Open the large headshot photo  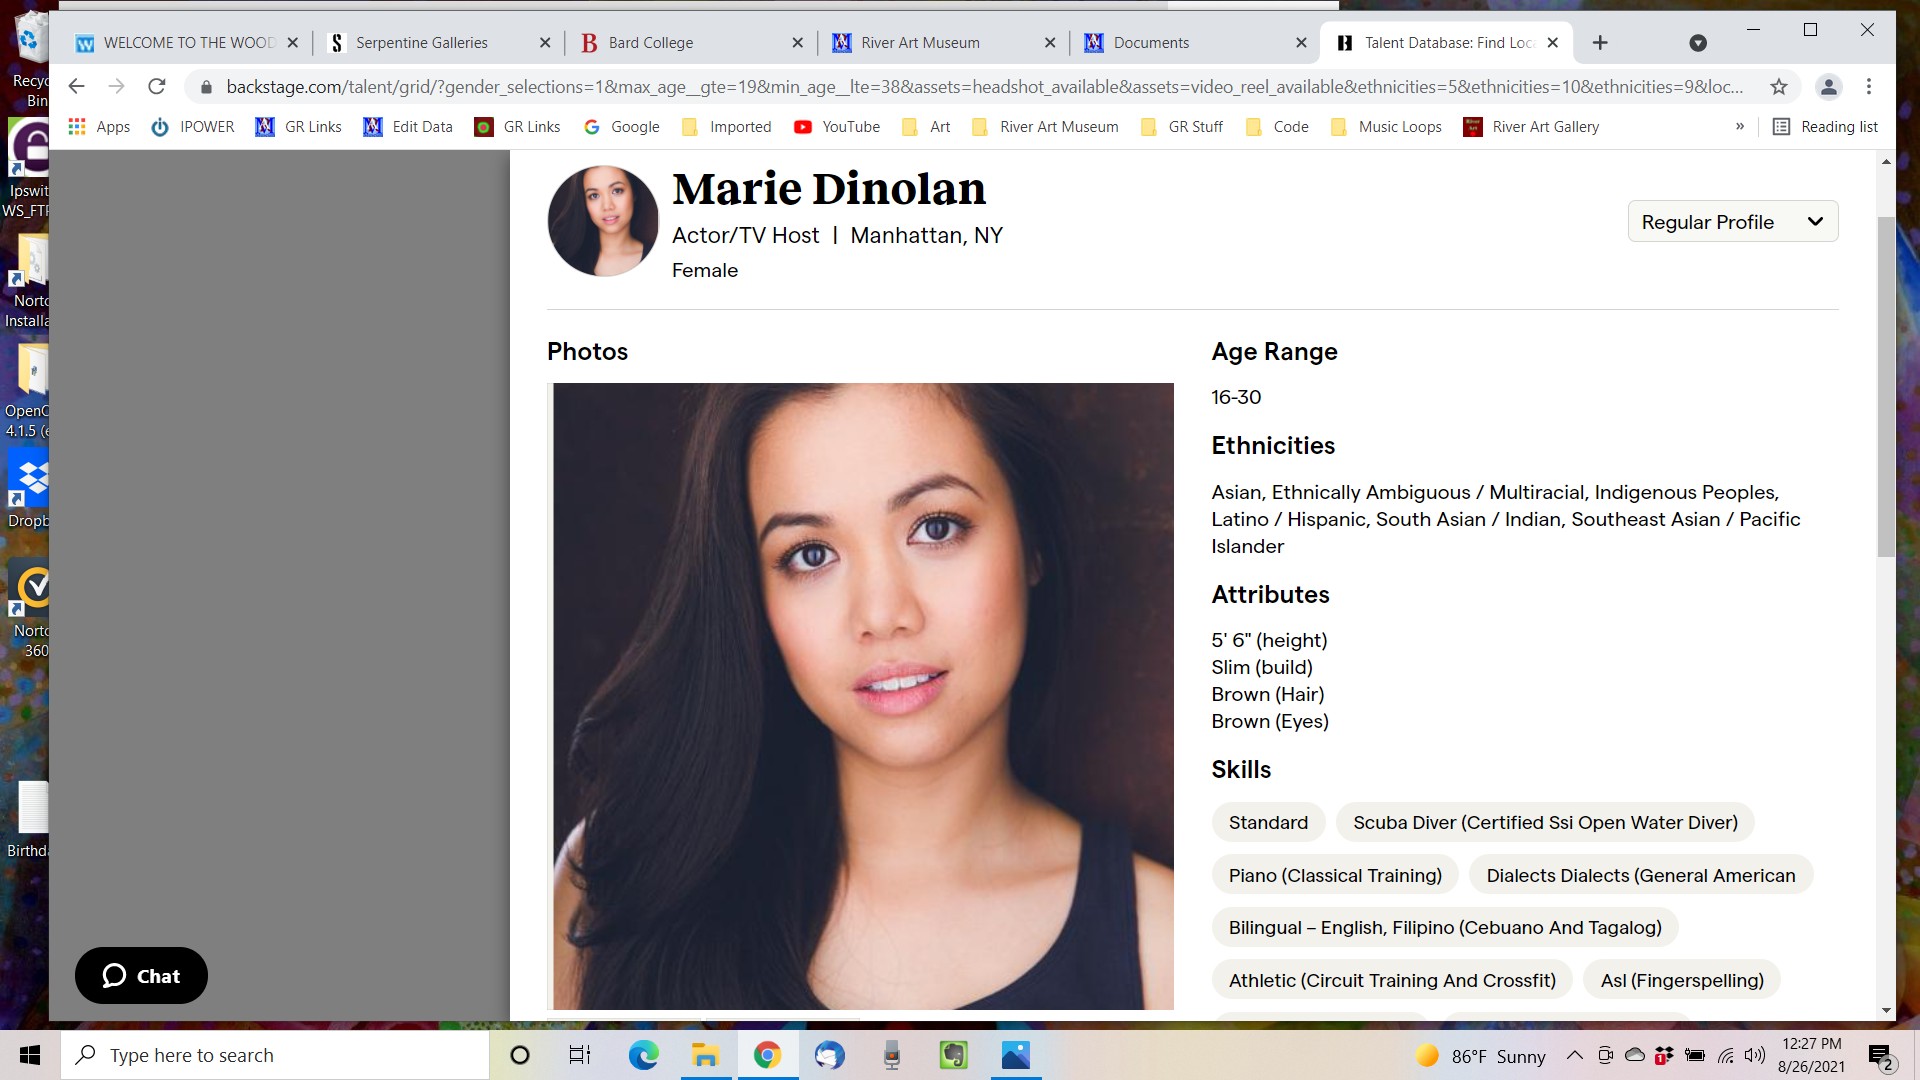point(863,696)
